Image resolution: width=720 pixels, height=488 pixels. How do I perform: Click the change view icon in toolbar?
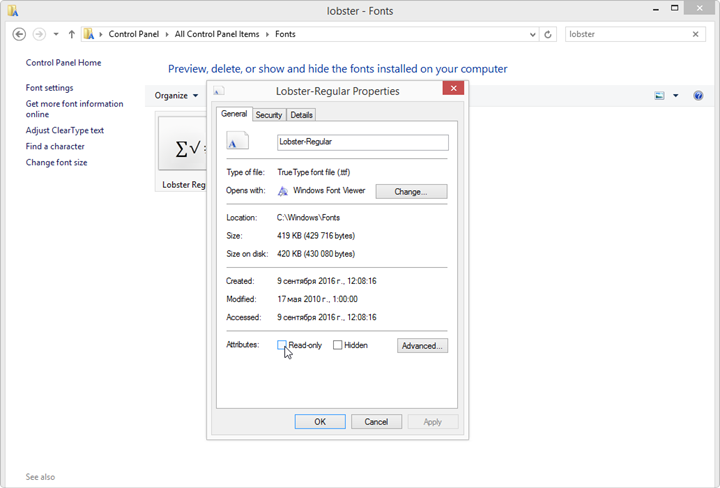660,96
